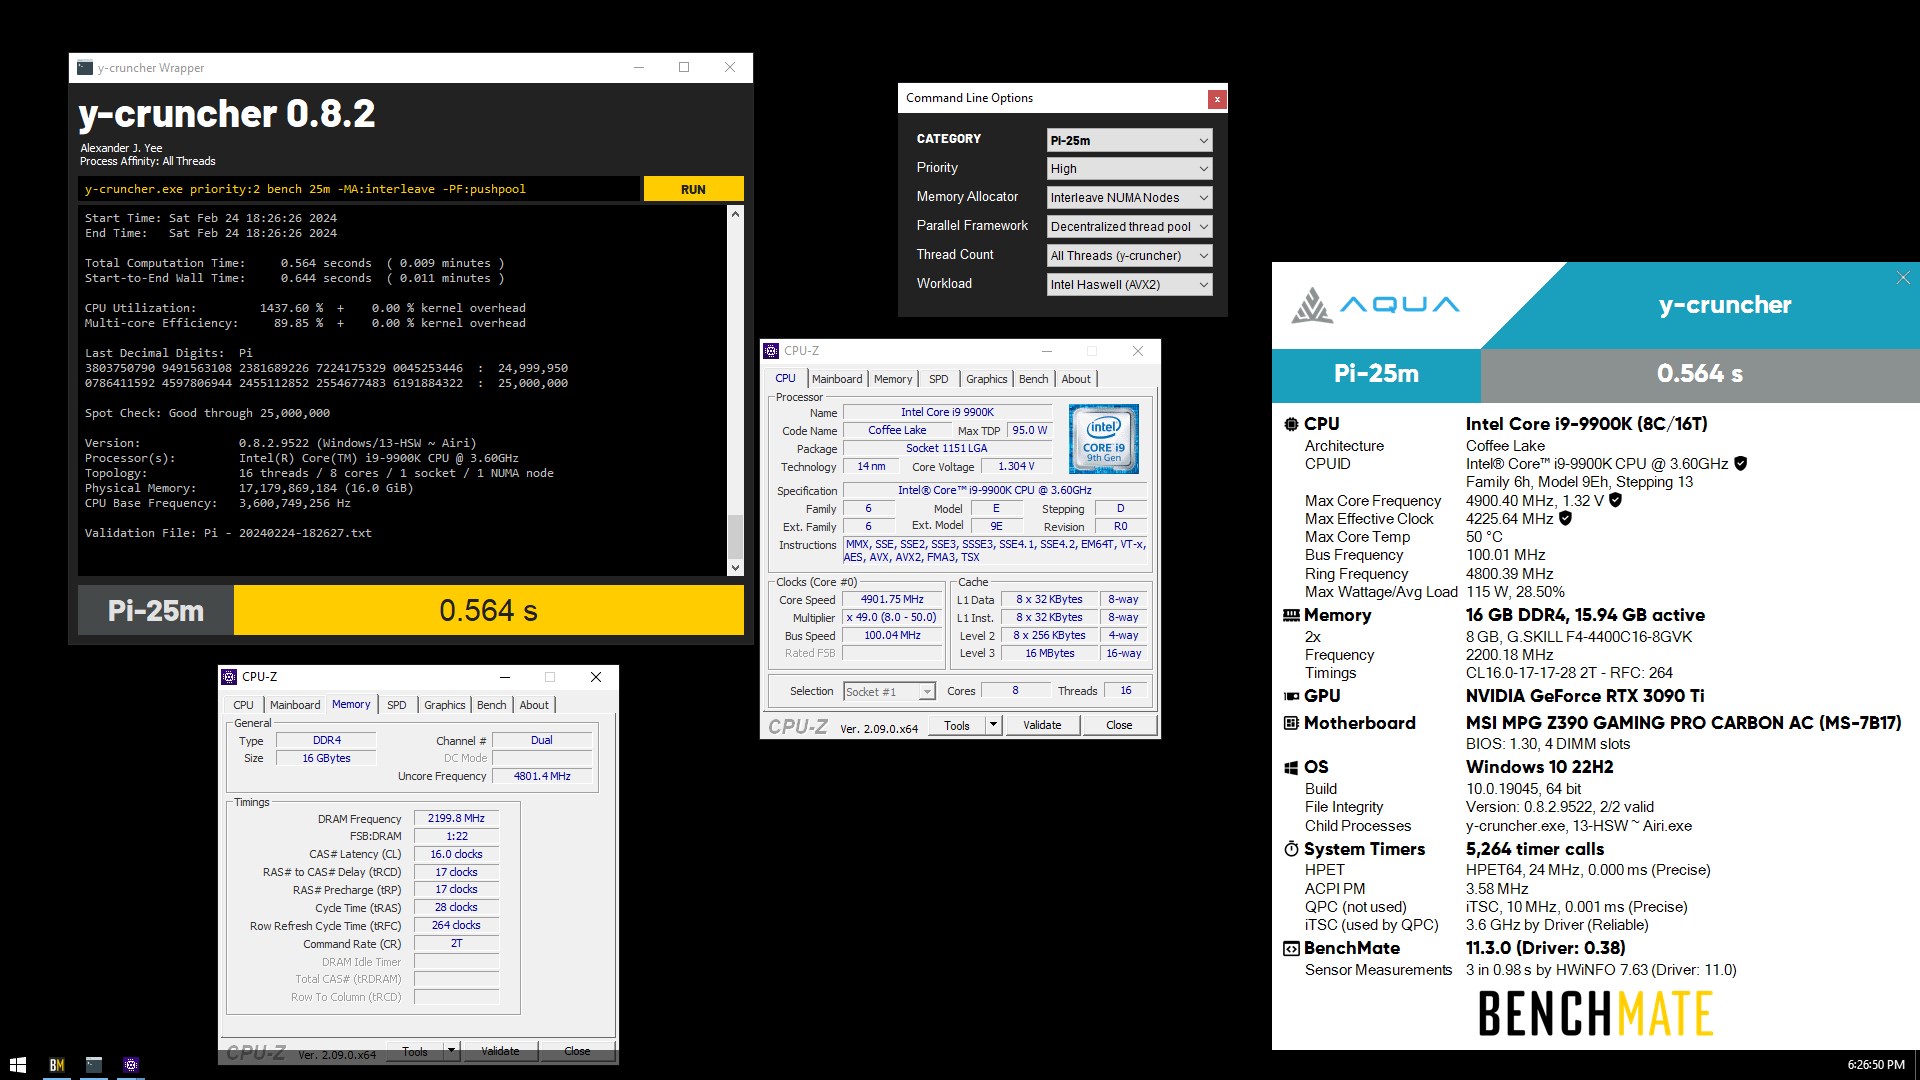The height and width of the screenshot is (1080, 1920).
Task: Expand Tools dropdown arrow in right CPU-Z window
Action: [993, 726]
